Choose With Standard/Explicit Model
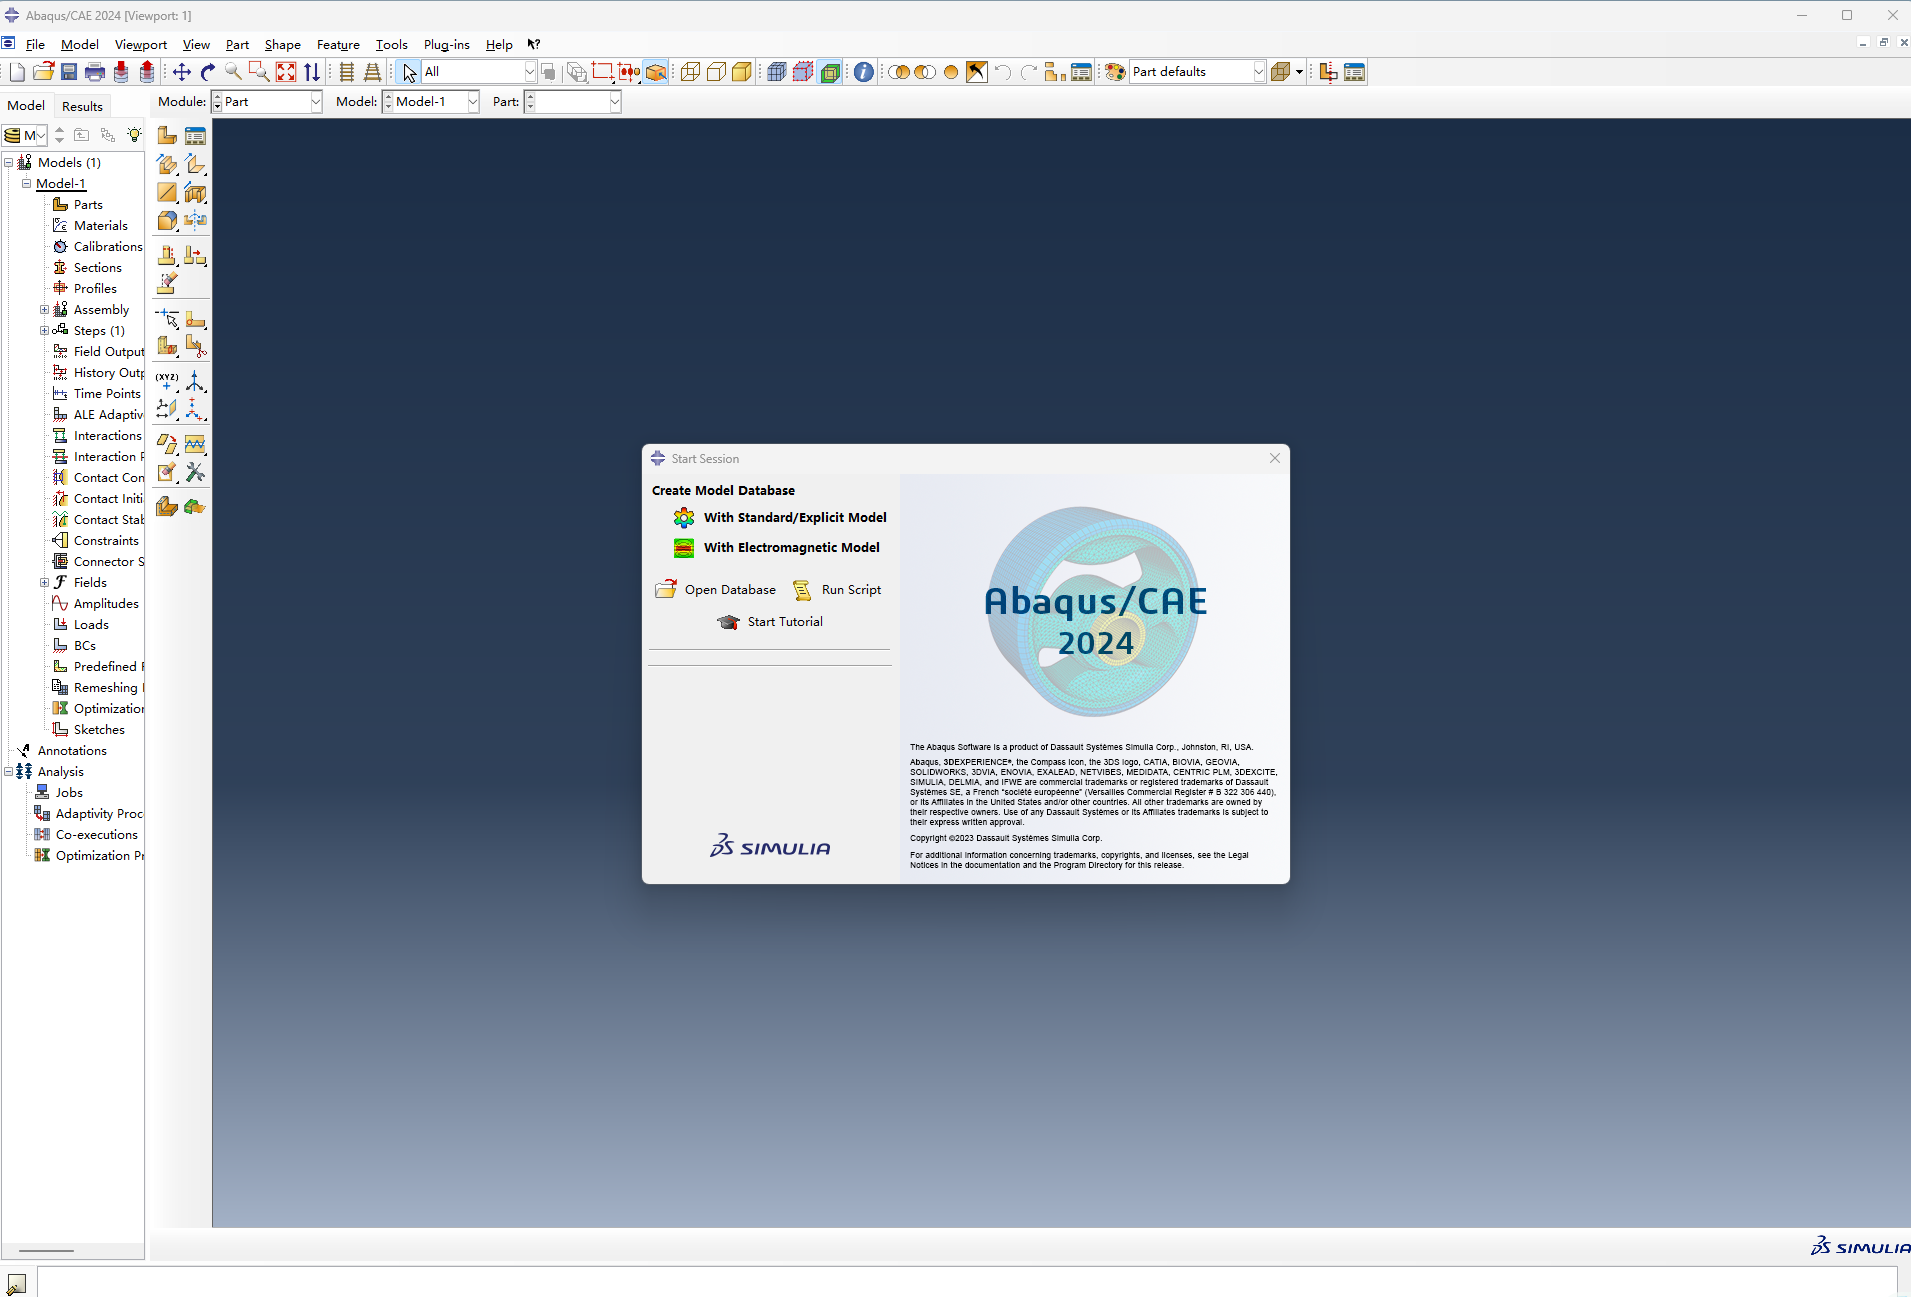The height and width of the screenshot is (1297, 1911). pos(795,517)
